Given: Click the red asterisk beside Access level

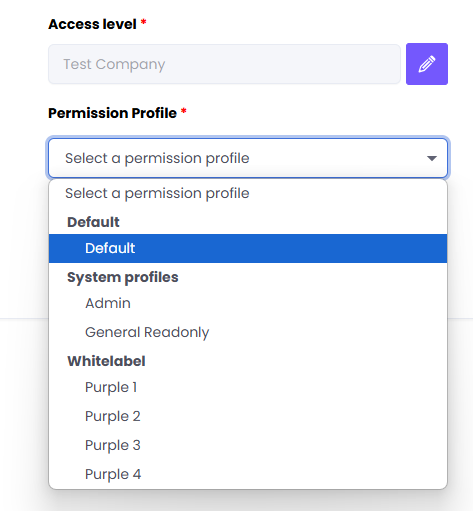Looking at the screenshot, I should click(143, 22).
